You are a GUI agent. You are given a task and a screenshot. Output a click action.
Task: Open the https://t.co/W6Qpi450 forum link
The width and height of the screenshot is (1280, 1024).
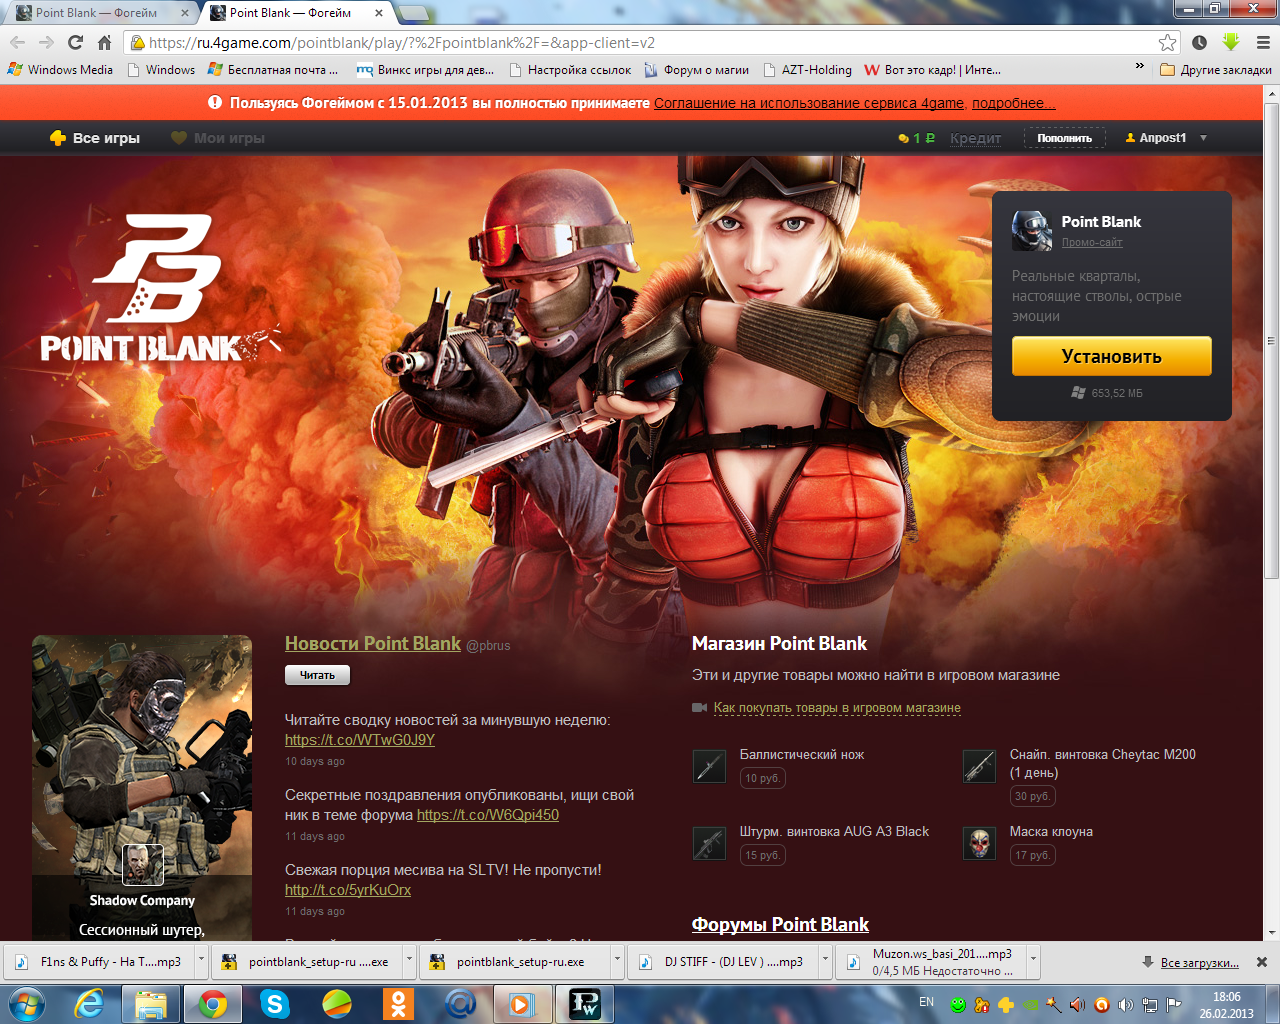488,815
